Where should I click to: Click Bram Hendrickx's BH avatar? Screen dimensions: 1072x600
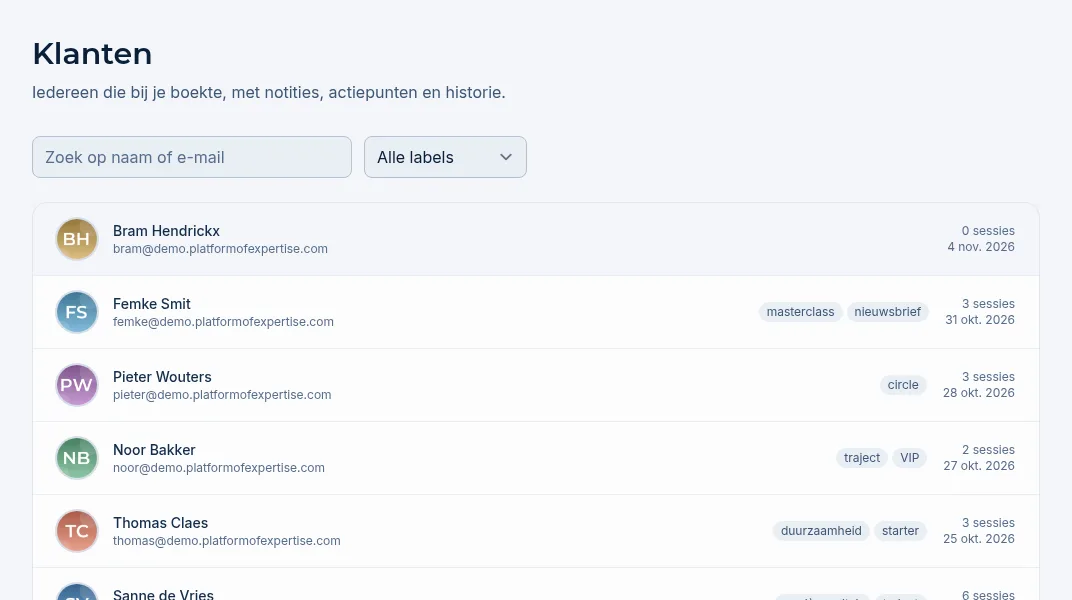coord(77,239)
